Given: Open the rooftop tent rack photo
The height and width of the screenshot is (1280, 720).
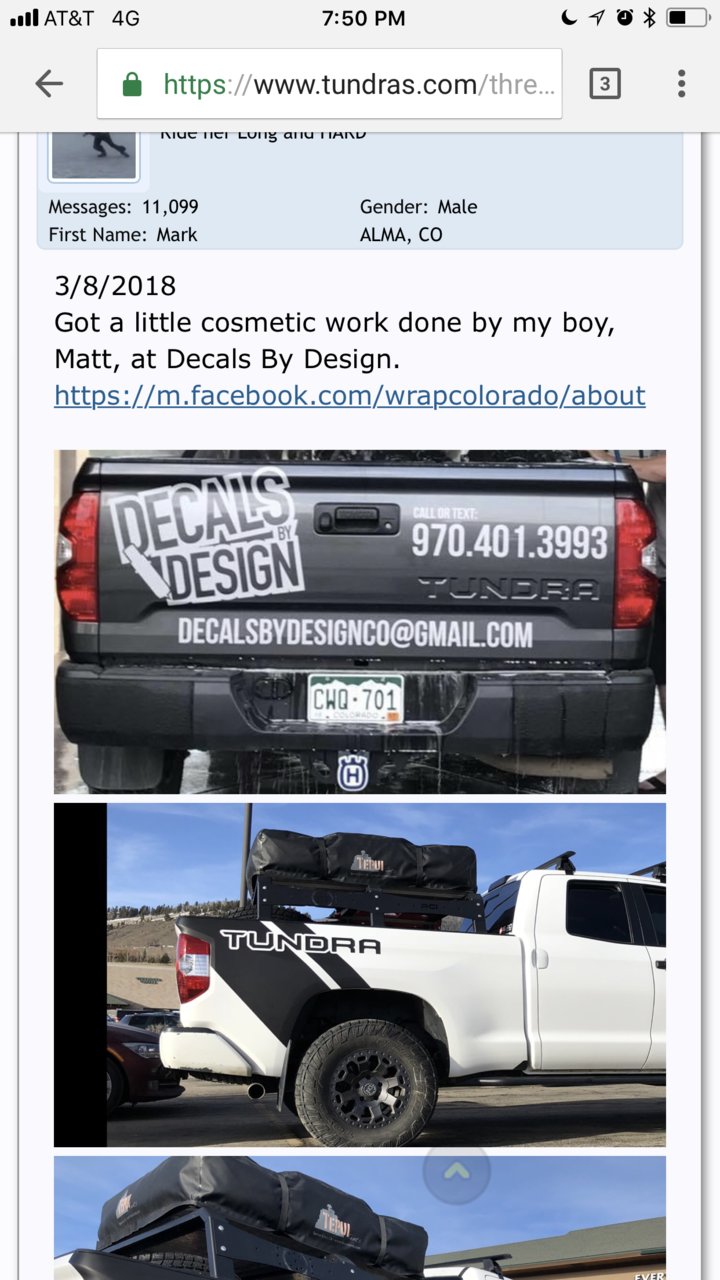Looking at the screenshot, I should pos(360,1218).
